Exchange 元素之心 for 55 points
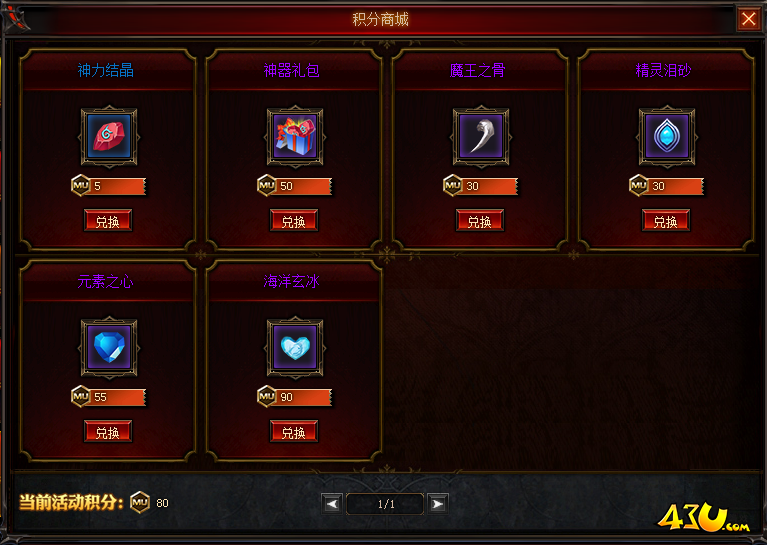 point(108,431)
